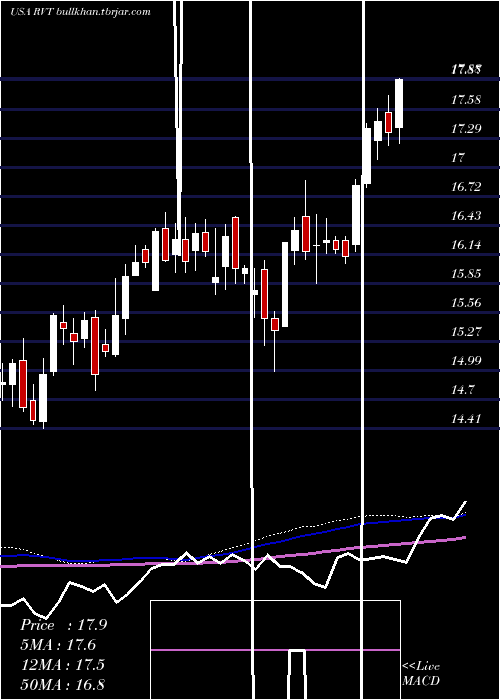Click the 17.58 price axis label

[466, 100]
